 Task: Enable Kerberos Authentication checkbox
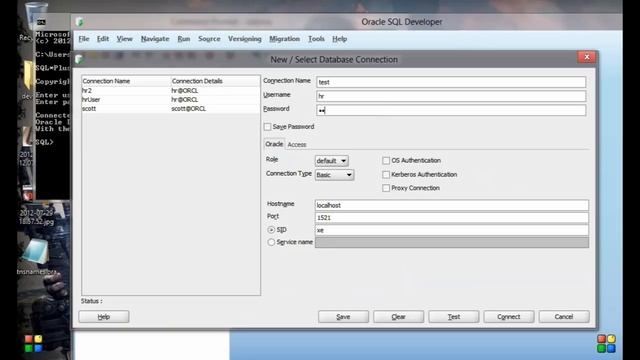tap(386, 175)
